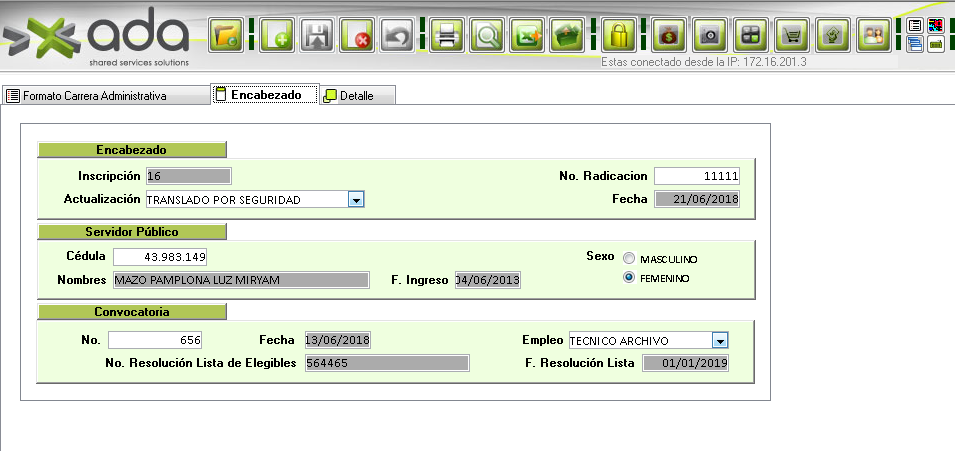Create a new record with plus icon

(277, 36)
